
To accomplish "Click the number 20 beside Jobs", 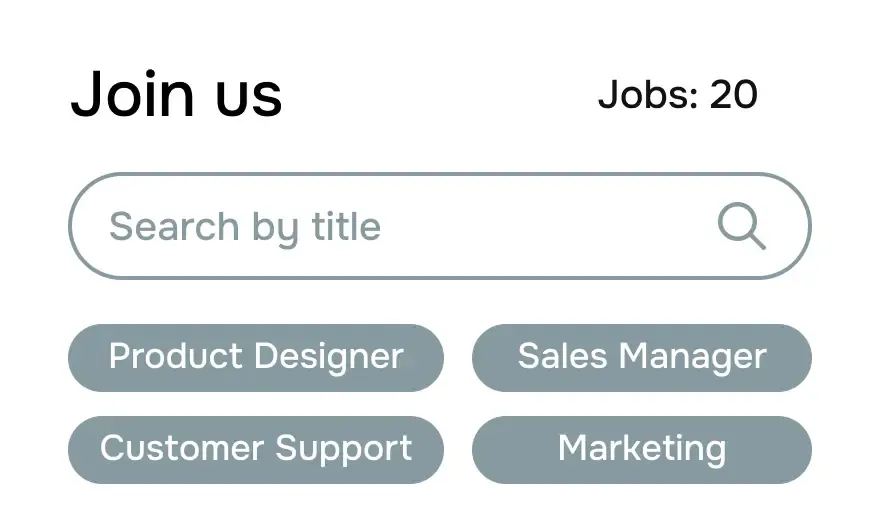I will tap(733, 95).
